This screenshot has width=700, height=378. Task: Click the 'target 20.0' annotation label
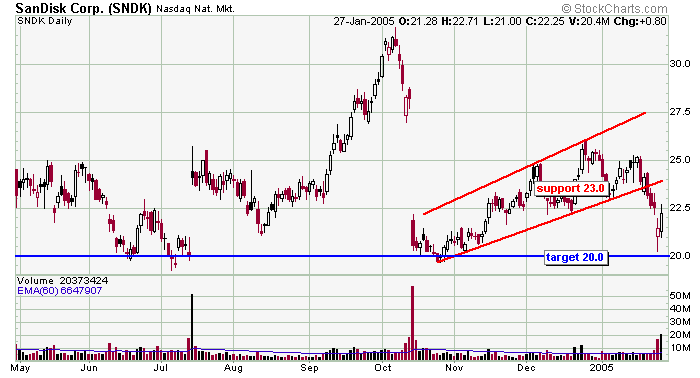pos(575,258)
